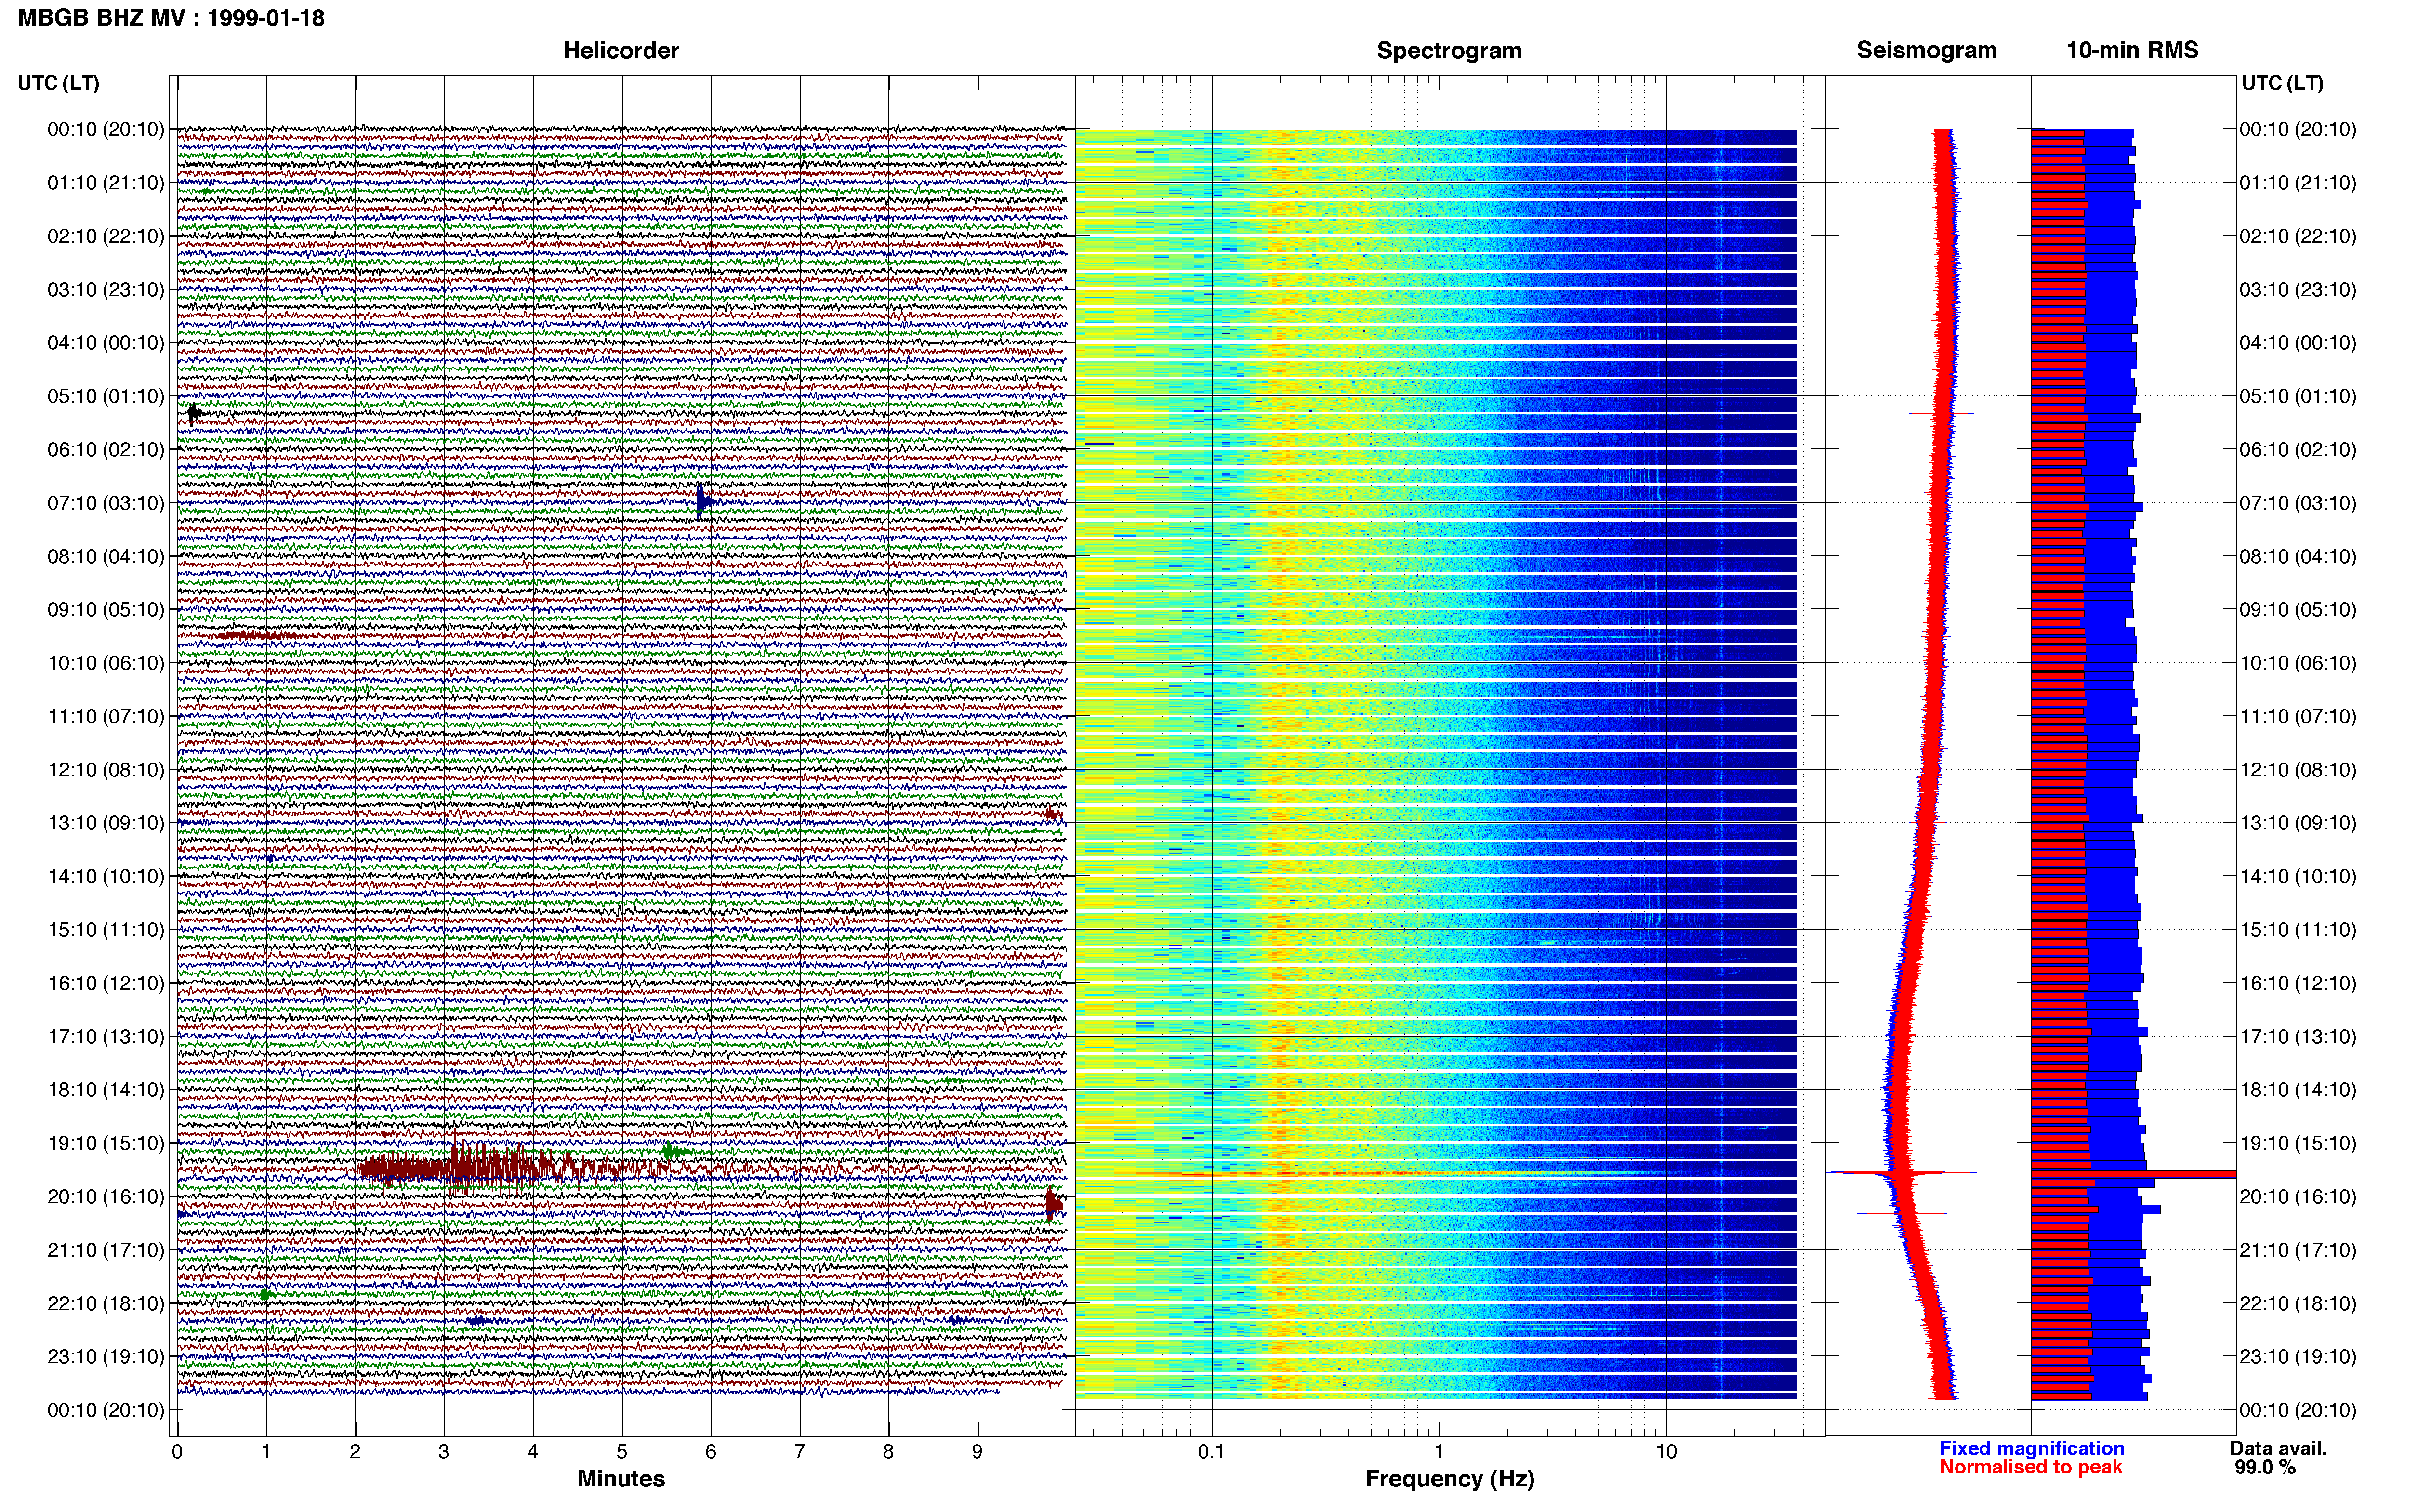Click the '99.0 %' data availability value
This screenshot has width=2418, height=1512.
pos(2265,1467)
